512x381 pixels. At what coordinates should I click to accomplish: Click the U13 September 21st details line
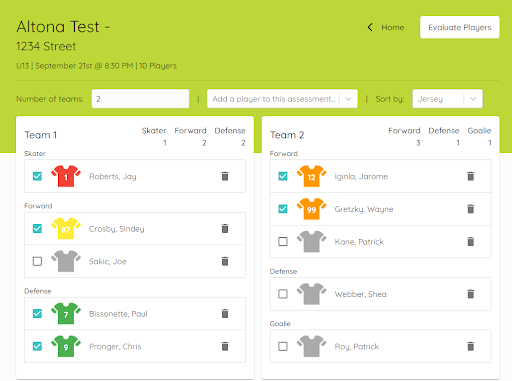(x=96, y=66)
